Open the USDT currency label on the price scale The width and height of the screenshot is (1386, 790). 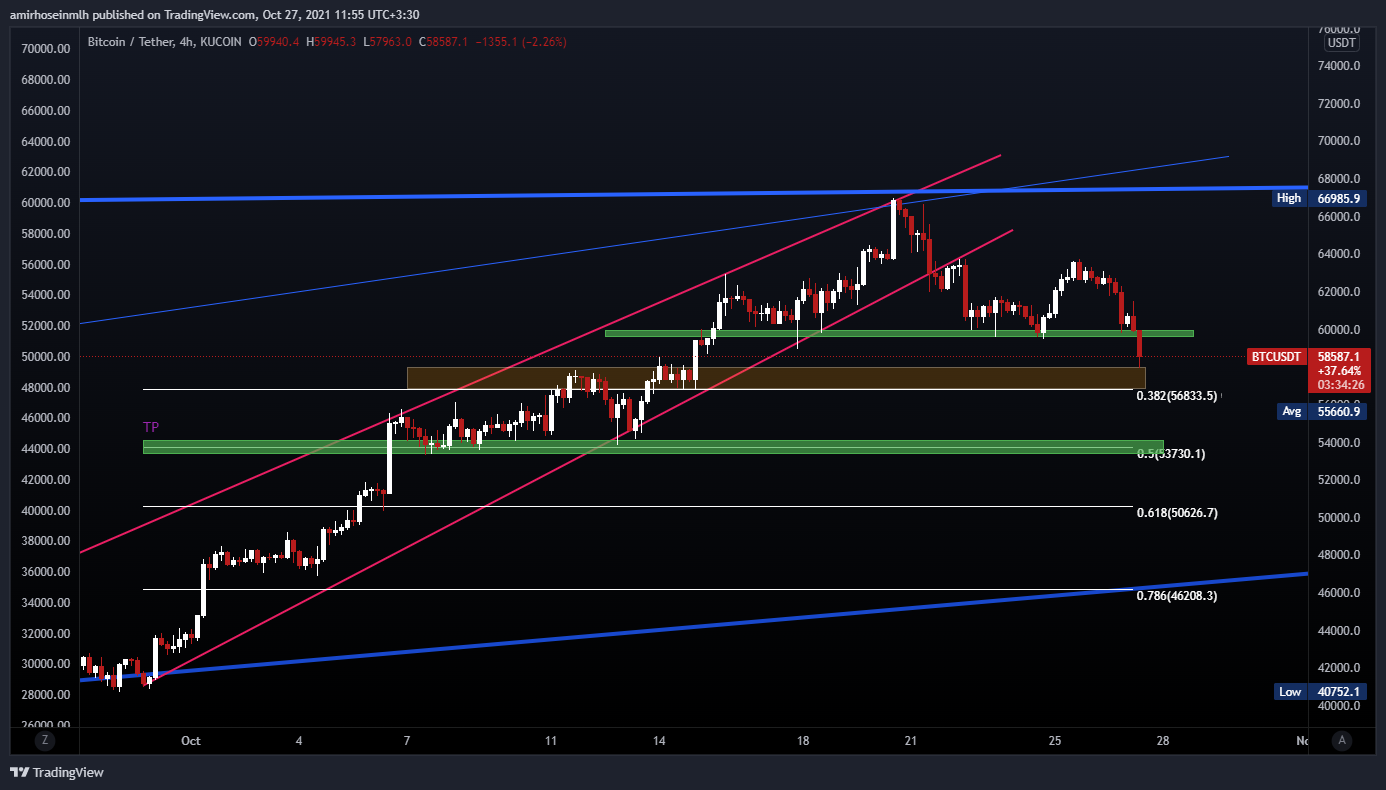point(1341,43)
